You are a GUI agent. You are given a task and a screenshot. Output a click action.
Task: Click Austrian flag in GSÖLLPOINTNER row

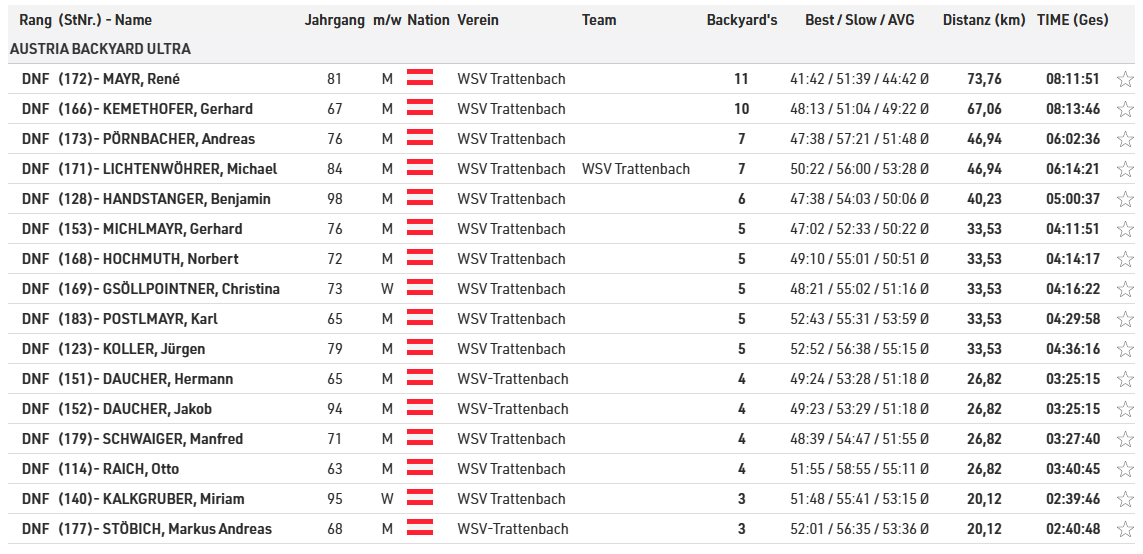click(420, 287)
